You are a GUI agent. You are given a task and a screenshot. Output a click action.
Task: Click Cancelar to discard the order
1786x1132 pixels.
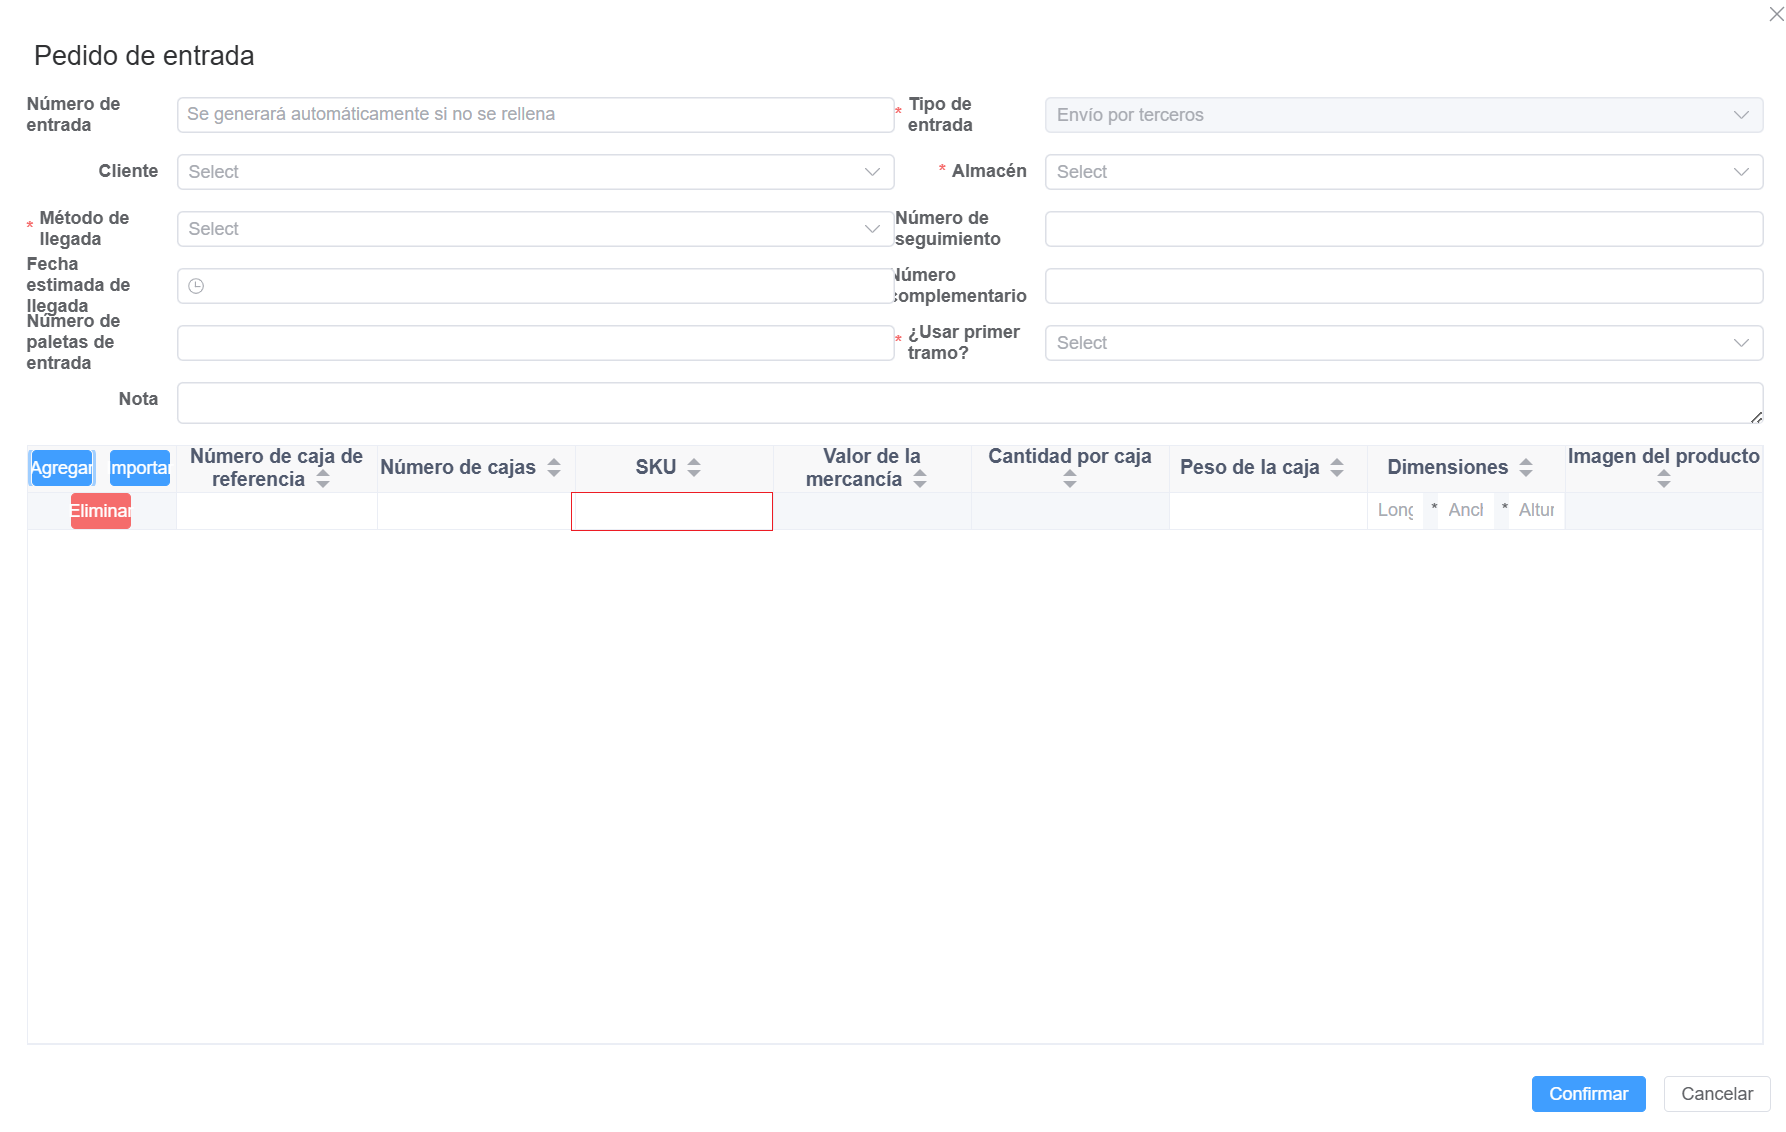1716,1094
